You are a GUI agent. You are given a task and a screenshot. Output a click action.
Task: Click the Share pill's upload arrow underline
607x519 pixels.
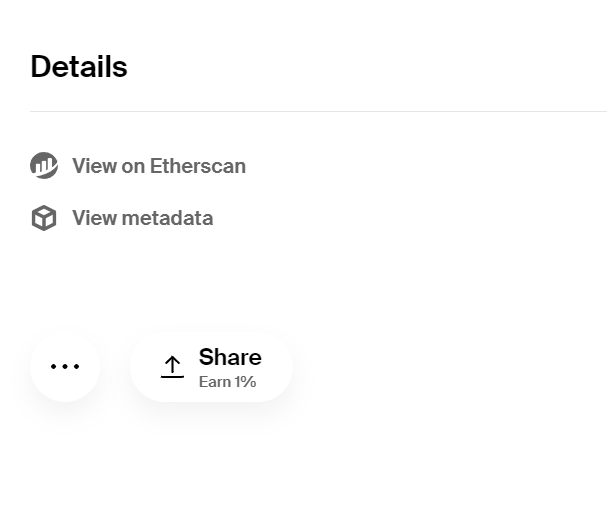172,376
